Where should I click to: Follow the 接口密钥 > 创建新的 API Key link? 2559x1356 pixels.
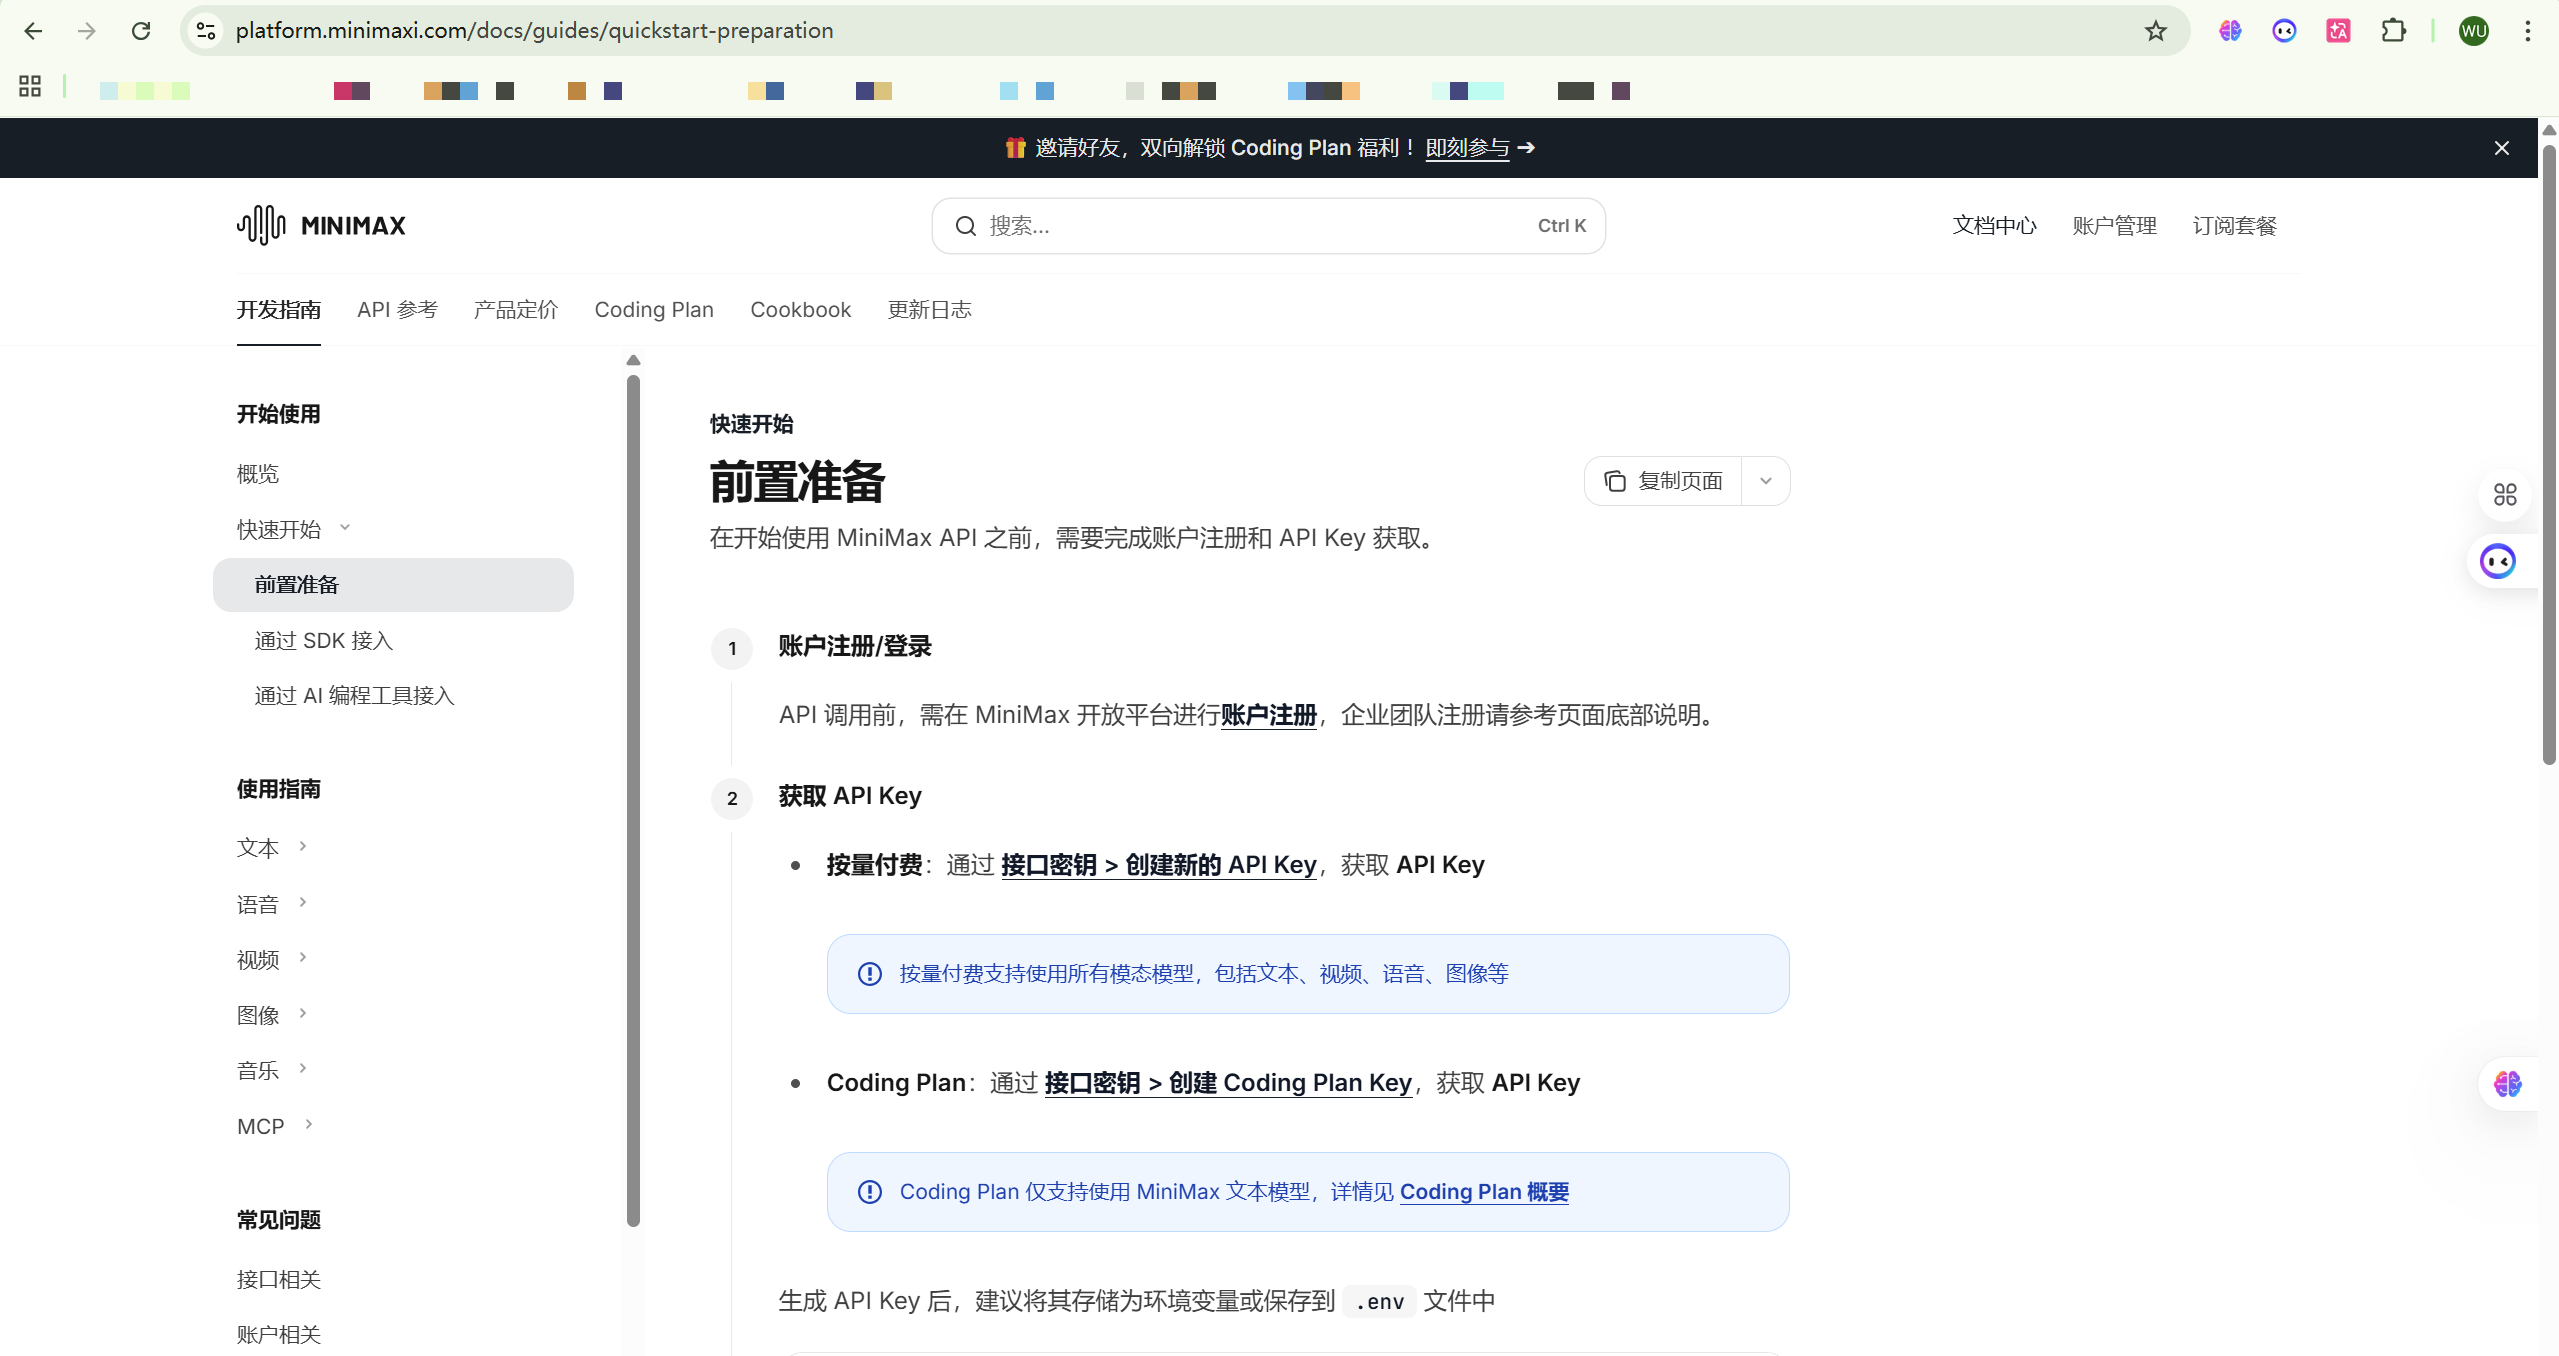pos(1158,865)
